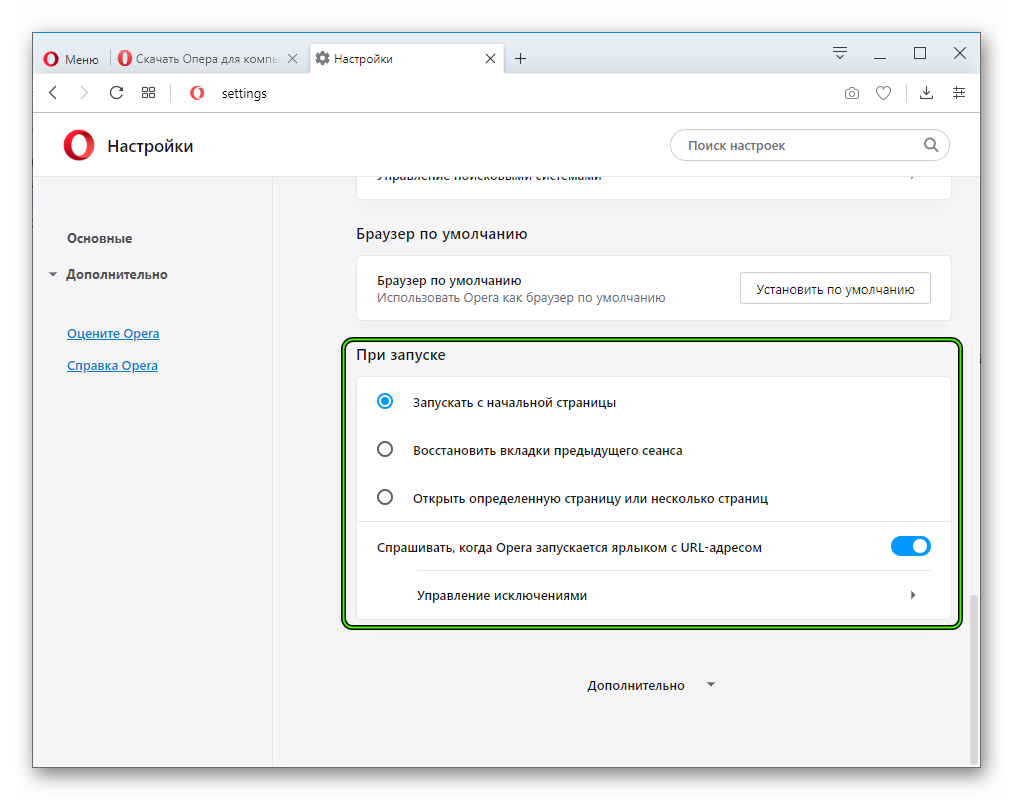
Task: Click the Браузер по умолчанию heading
Action: coord(442,234)
